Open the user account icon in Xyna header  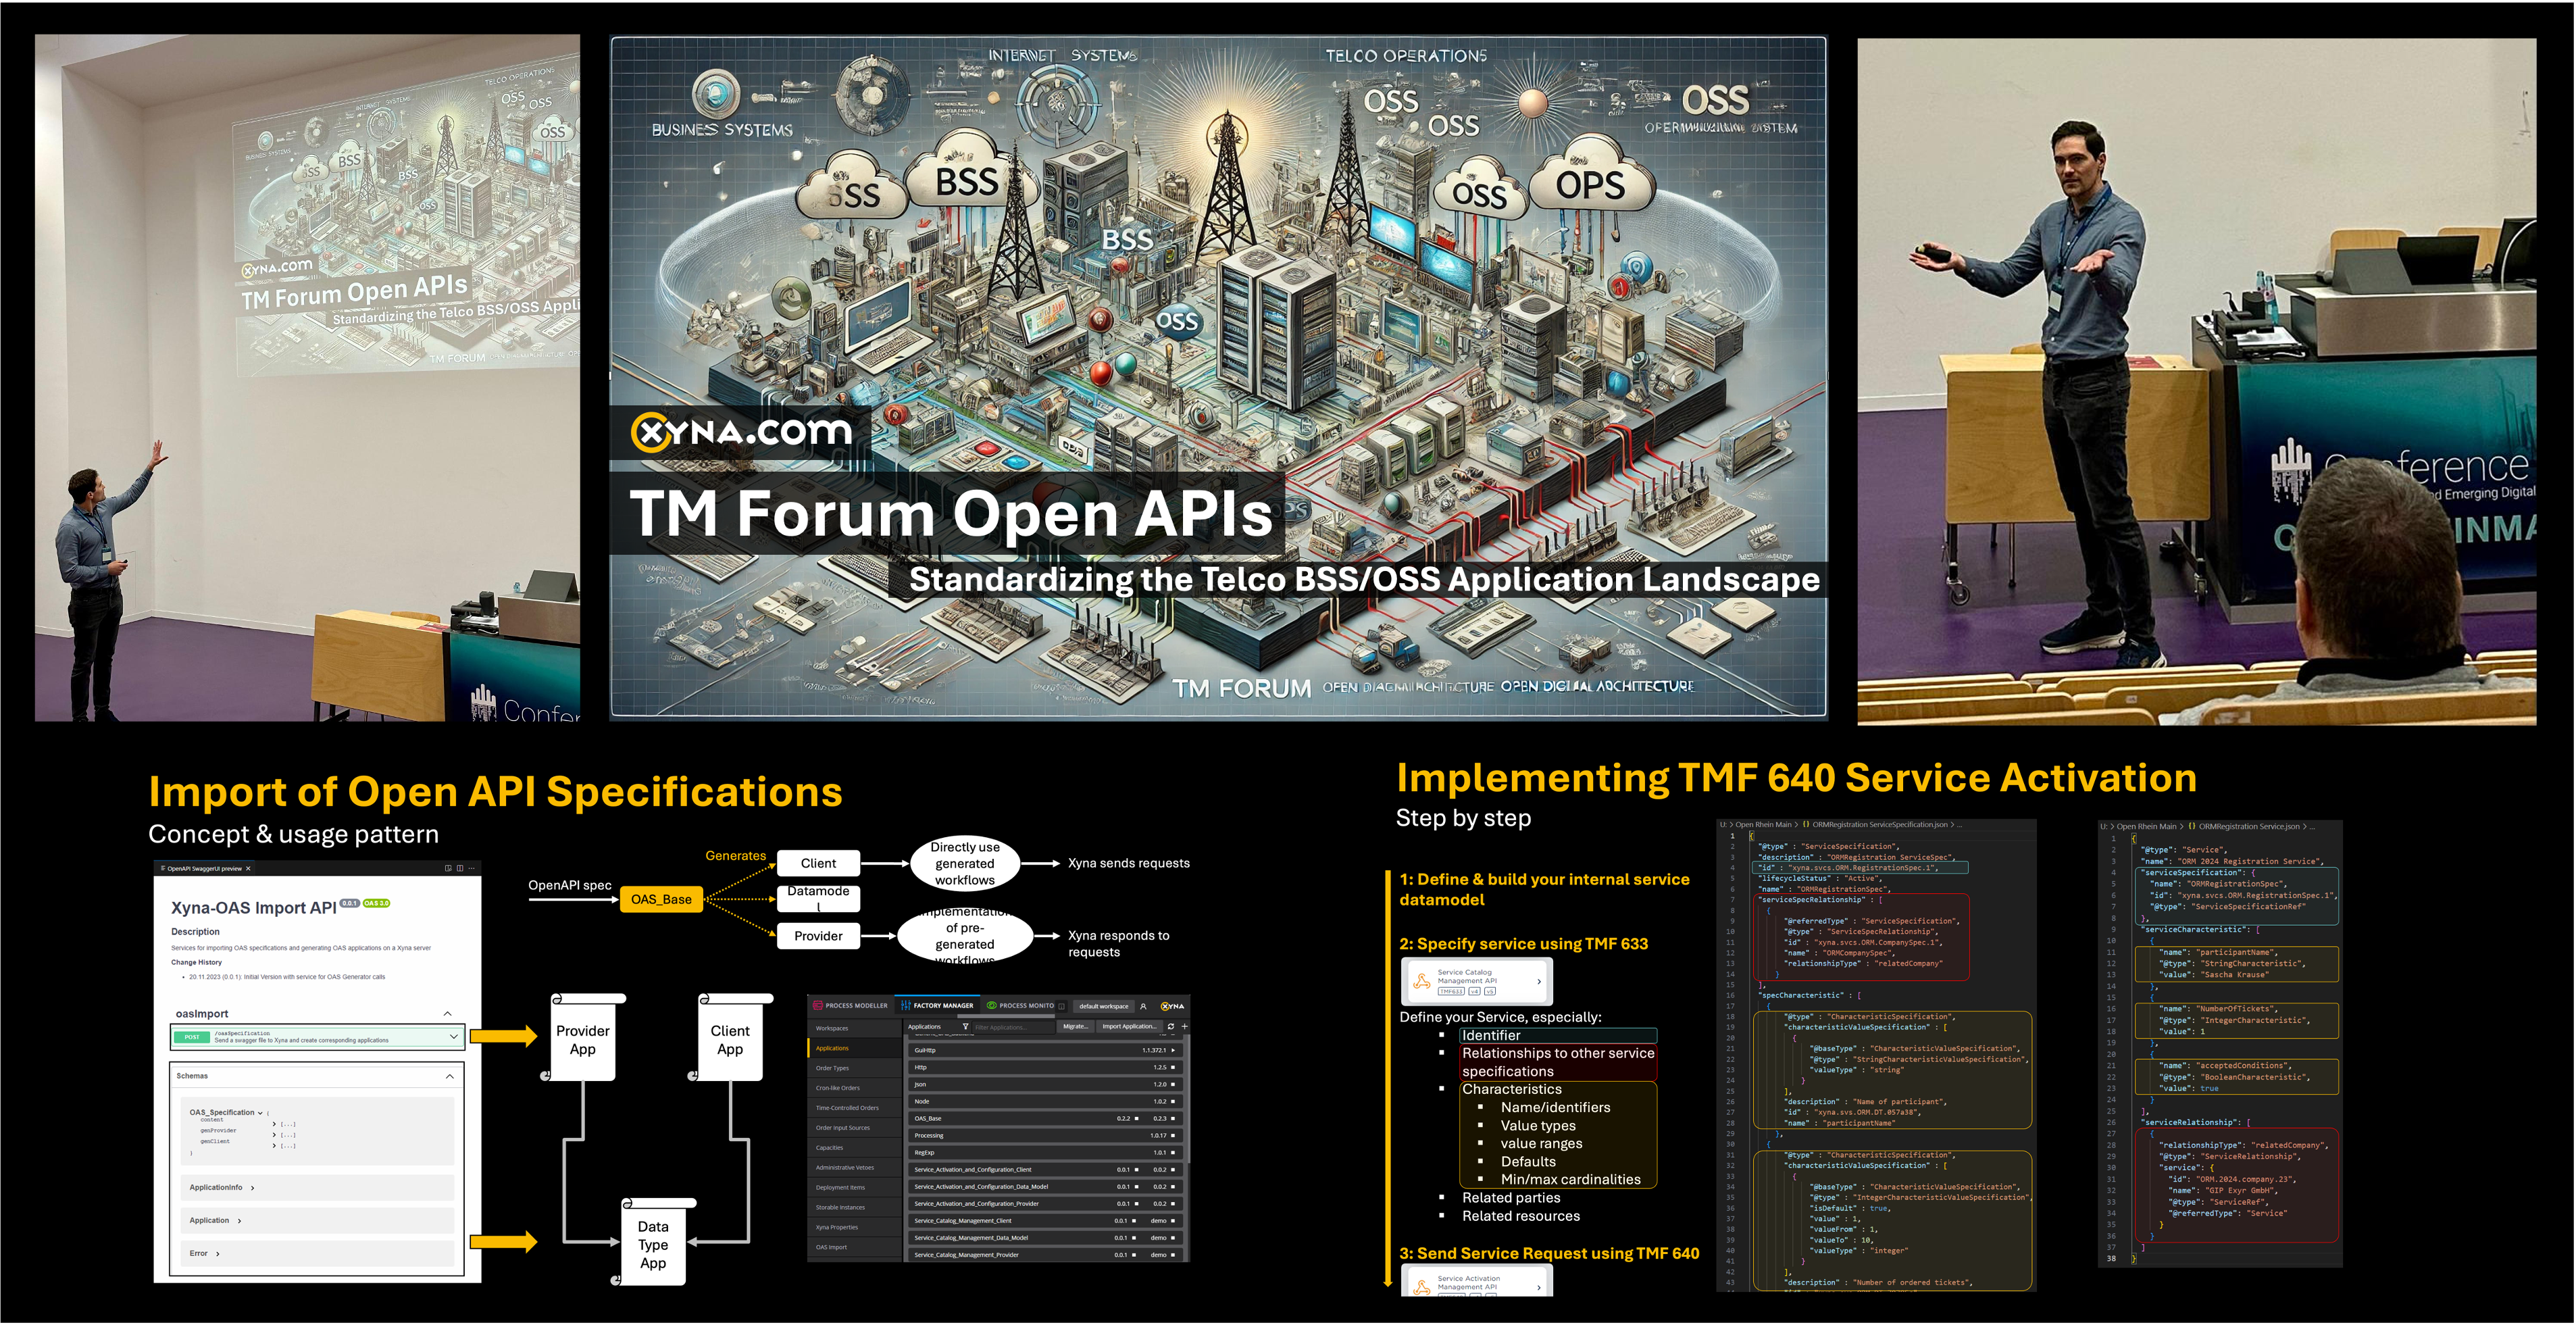tap(1143, 1006)
